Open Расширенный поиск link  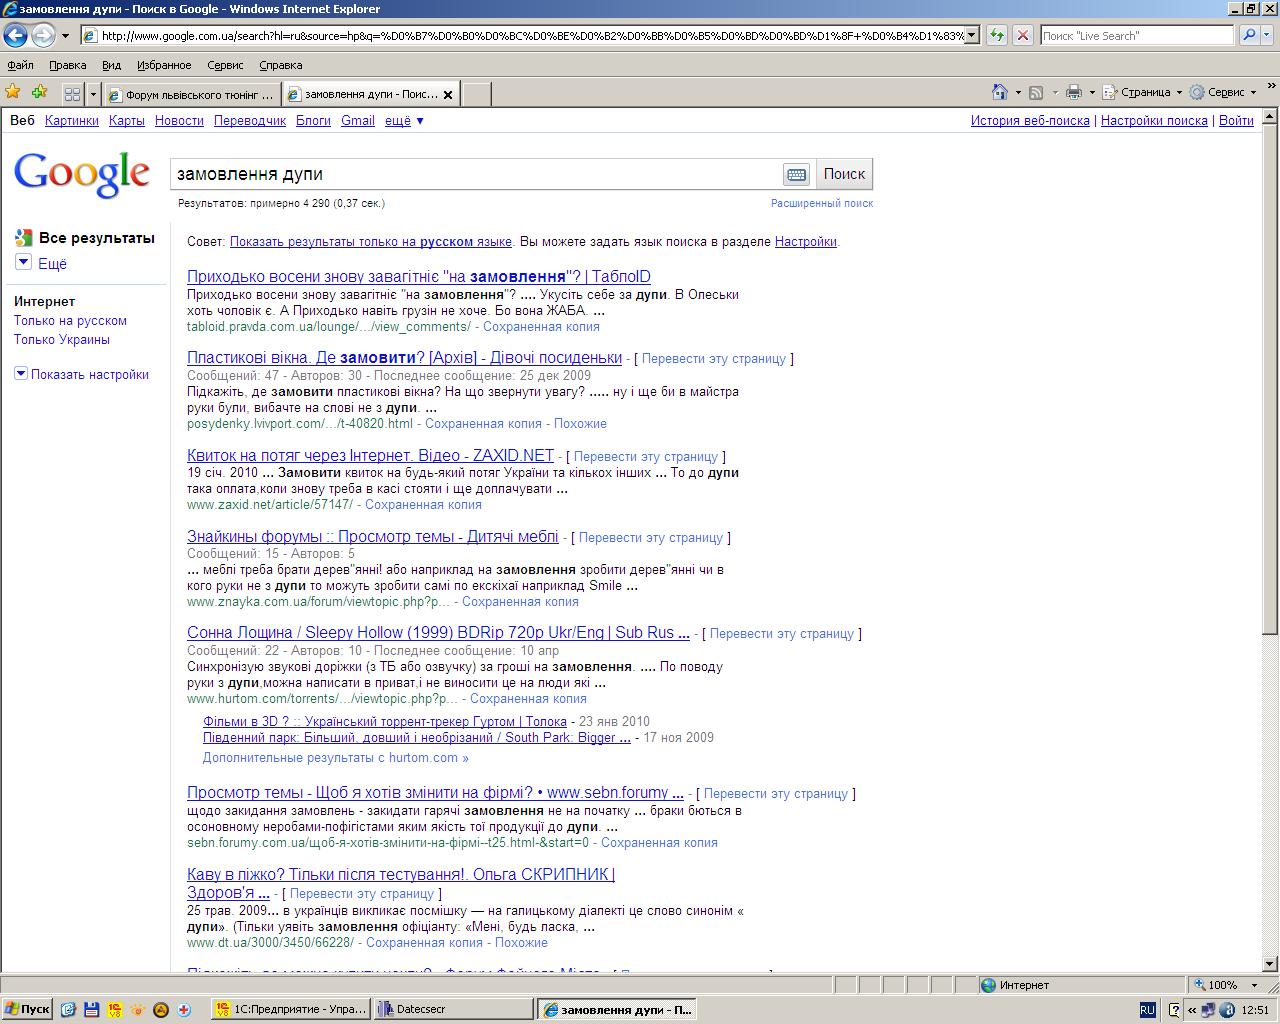[x=822, y=203]
